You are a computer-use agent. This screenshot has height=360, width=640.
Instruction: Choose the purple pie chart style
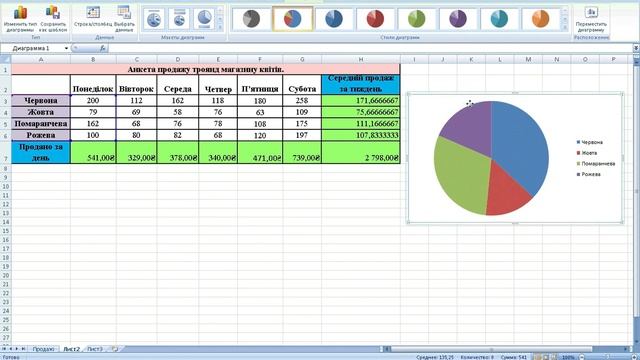click(458, 19)
